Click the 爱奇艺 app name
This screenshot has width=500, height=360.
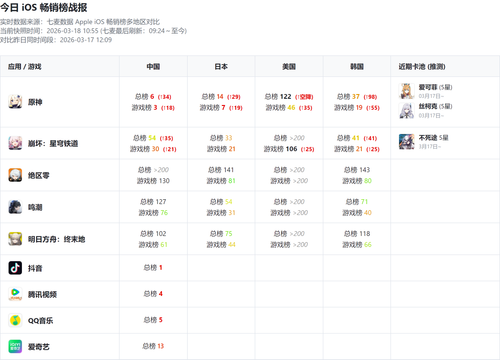click(x=39, y=347)
